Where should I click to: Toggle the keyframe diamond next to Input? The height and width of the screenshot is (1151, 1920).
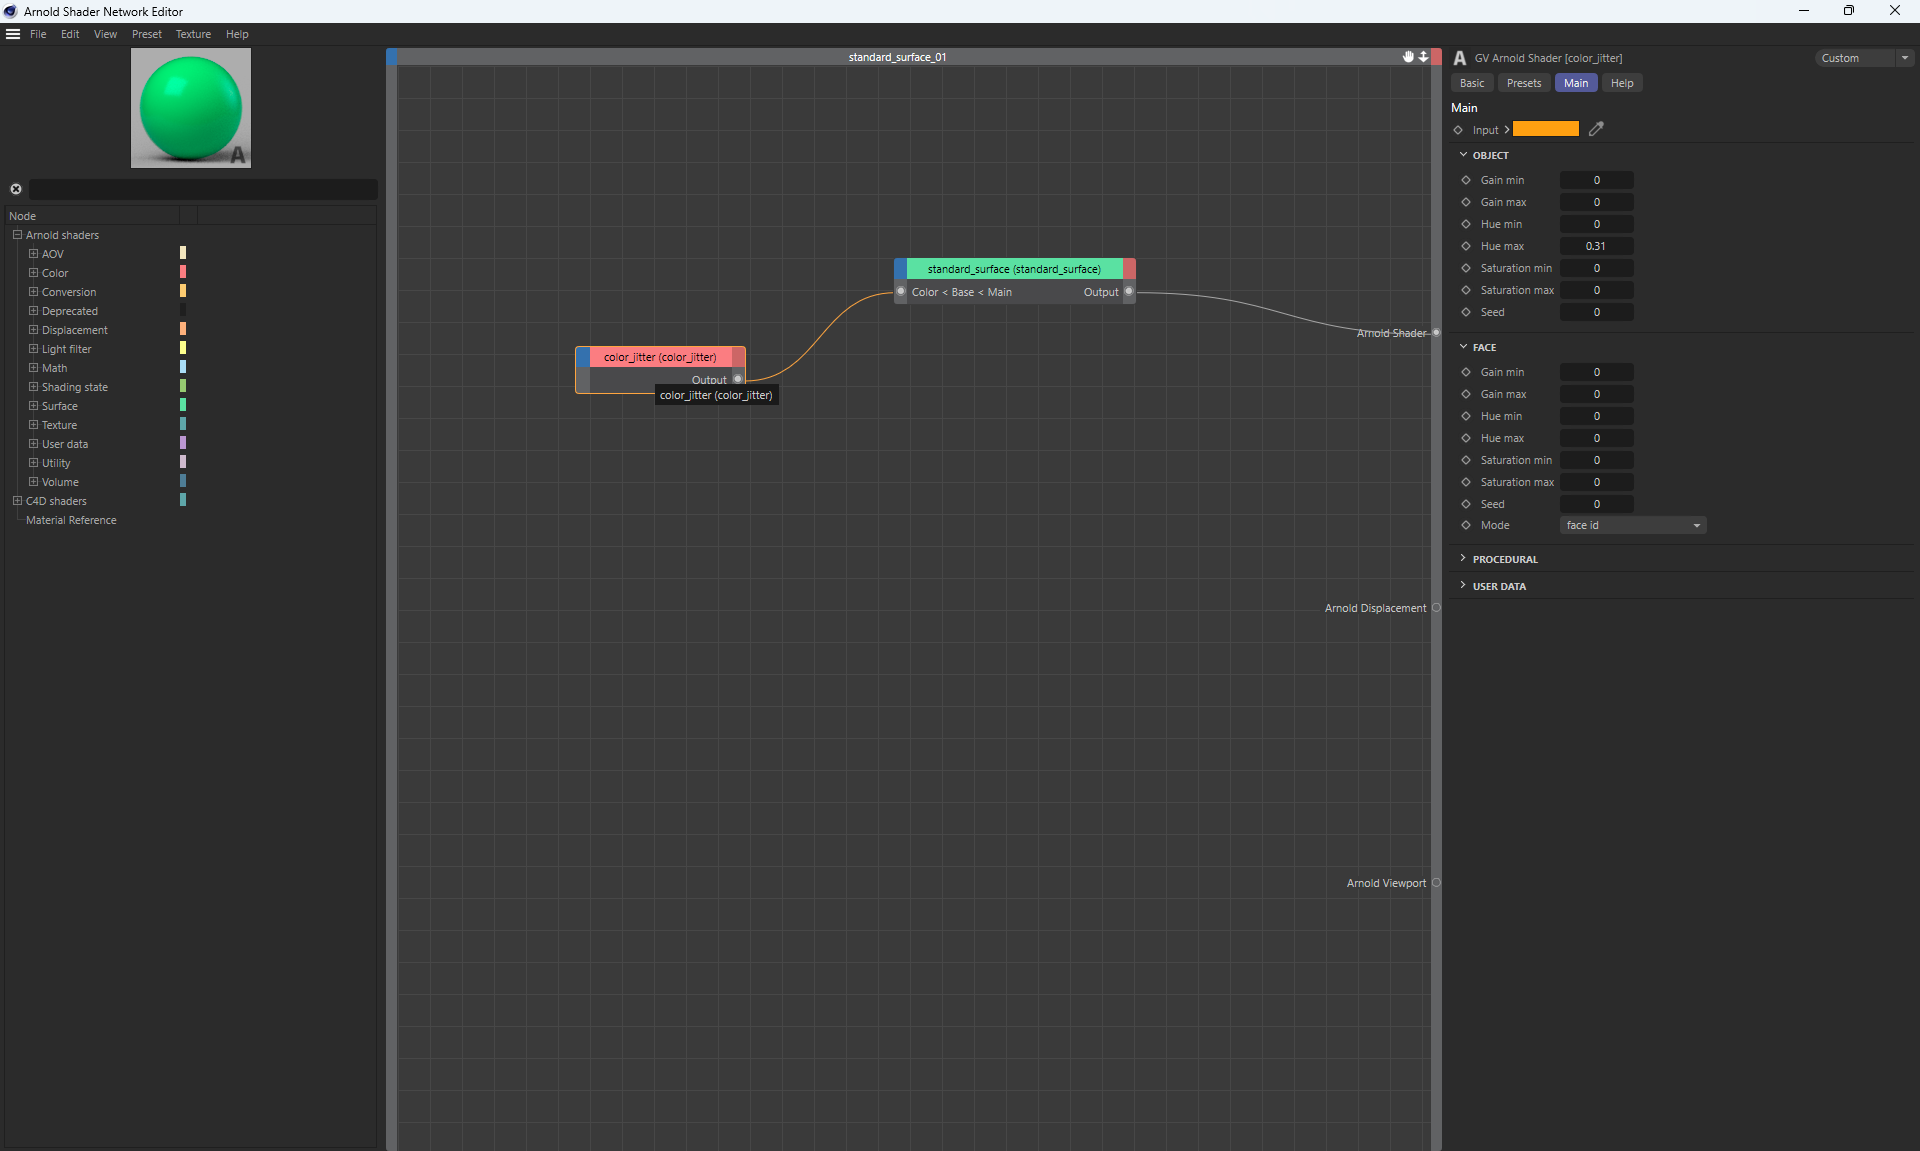pyautogui.click(x=1458, y=130)
